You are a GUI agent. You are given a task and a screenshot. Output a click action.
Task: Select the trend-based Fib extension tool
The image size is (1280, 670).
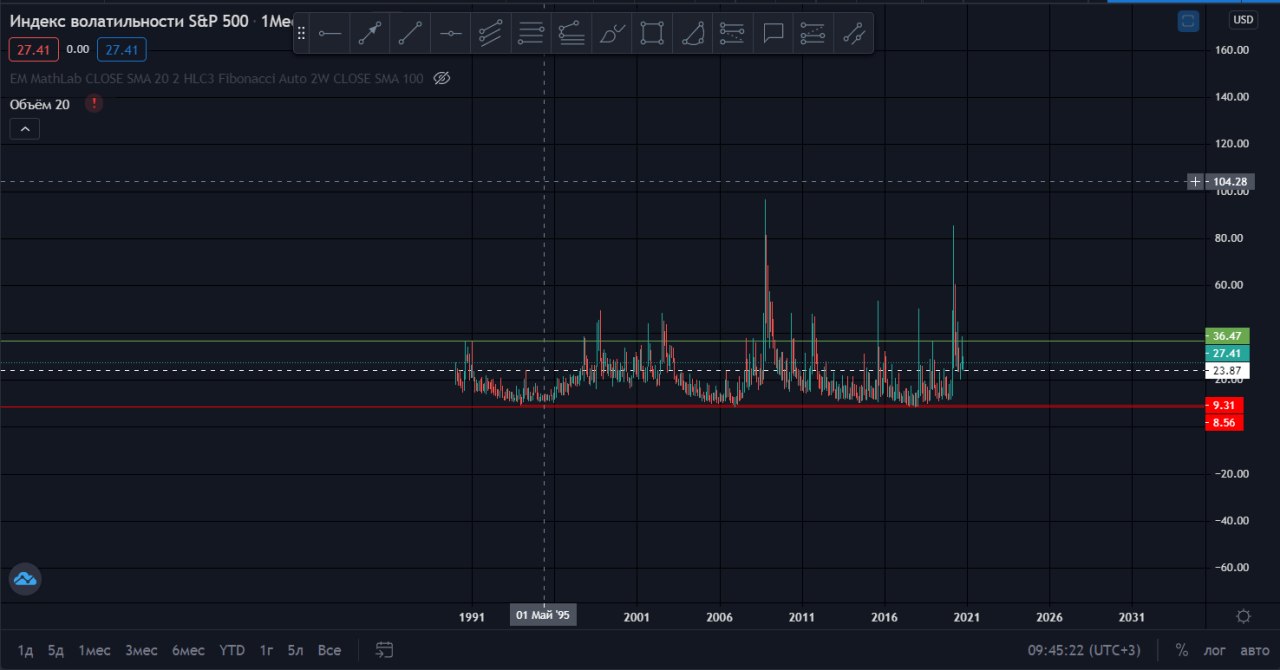[x=571, y=33]
